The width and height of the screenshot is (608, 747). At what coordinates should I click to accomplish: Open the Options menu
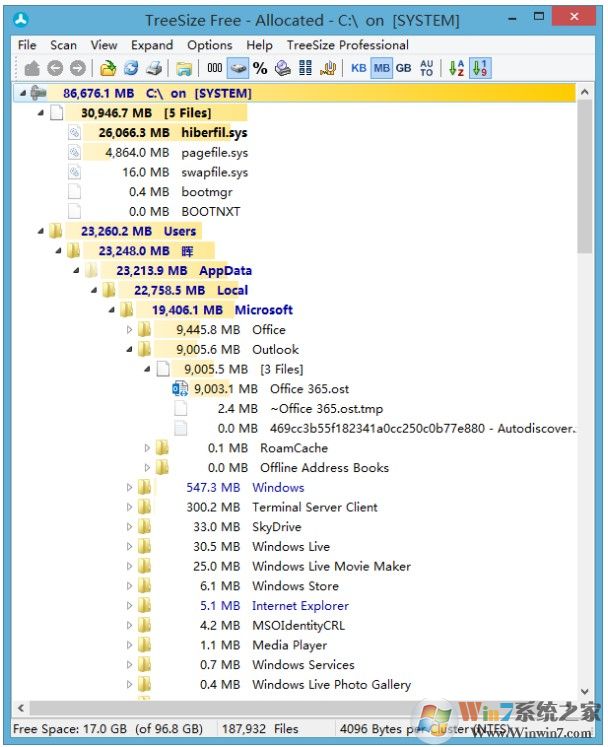[x=209, y=45]
